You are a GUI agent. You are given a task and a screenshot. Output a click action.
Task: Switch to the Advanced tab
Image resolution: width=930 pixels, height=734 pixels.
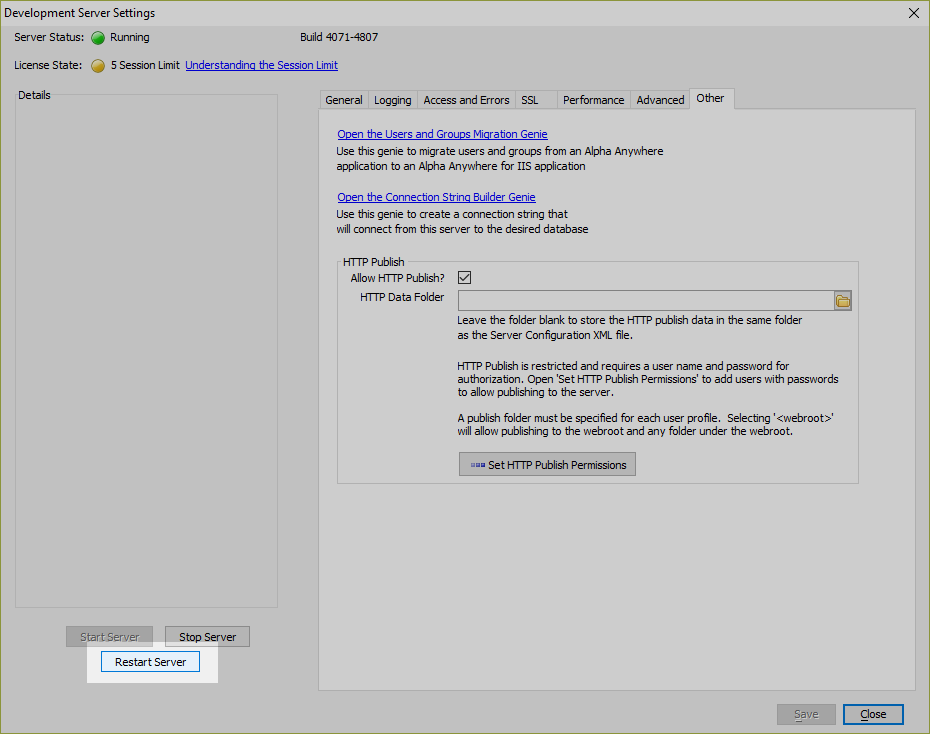660,100
